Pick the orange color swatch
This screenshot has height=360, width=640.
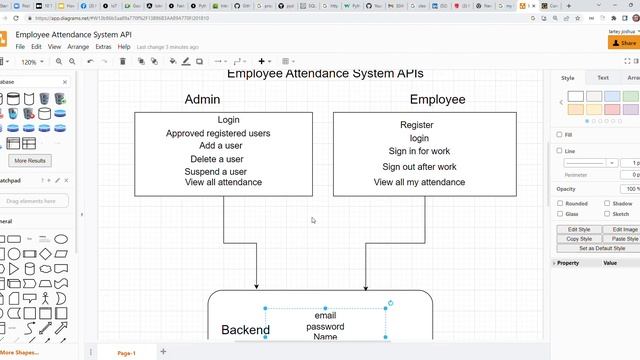point(576,109)
